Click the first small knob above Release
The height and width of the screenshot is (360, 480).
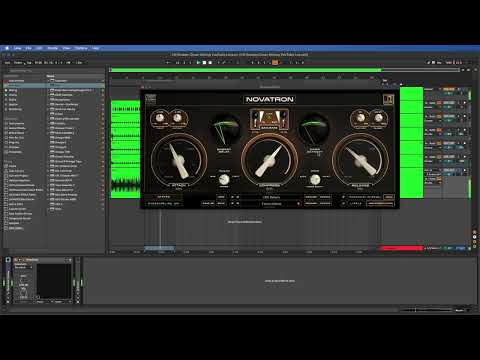[x=361, y=118]
